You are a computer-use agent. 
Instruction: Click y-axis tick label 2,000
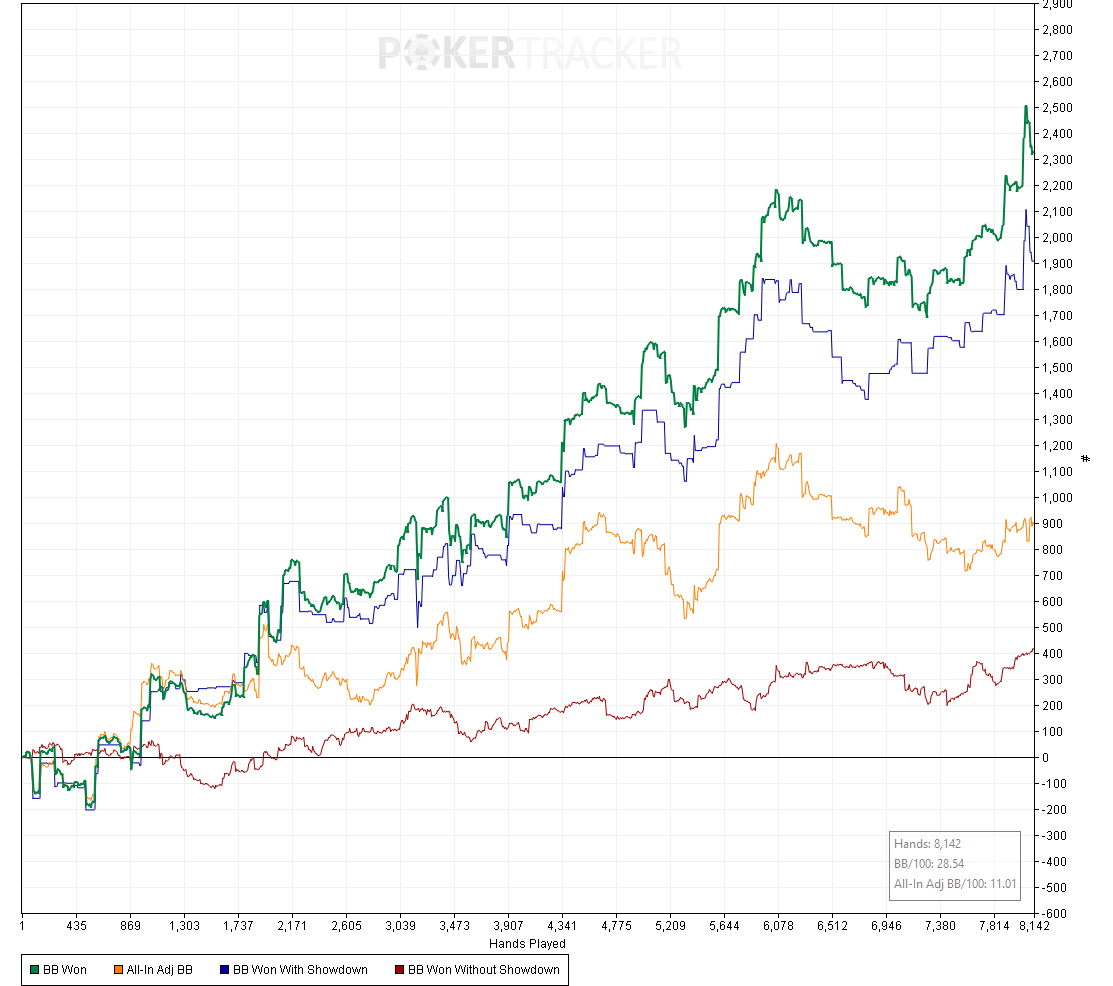(x=1058, y=238)
